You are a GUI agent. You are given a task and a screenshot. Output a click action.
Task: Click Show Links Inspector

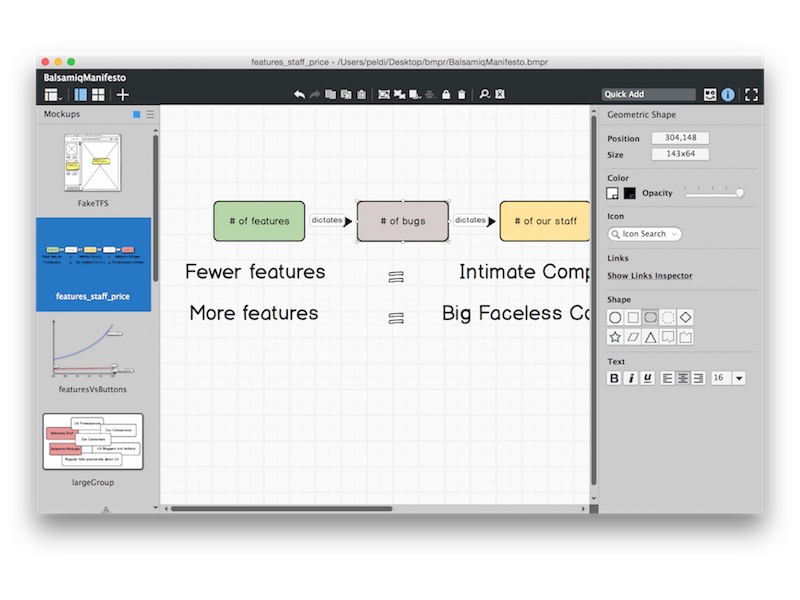(x=649, y=275)
